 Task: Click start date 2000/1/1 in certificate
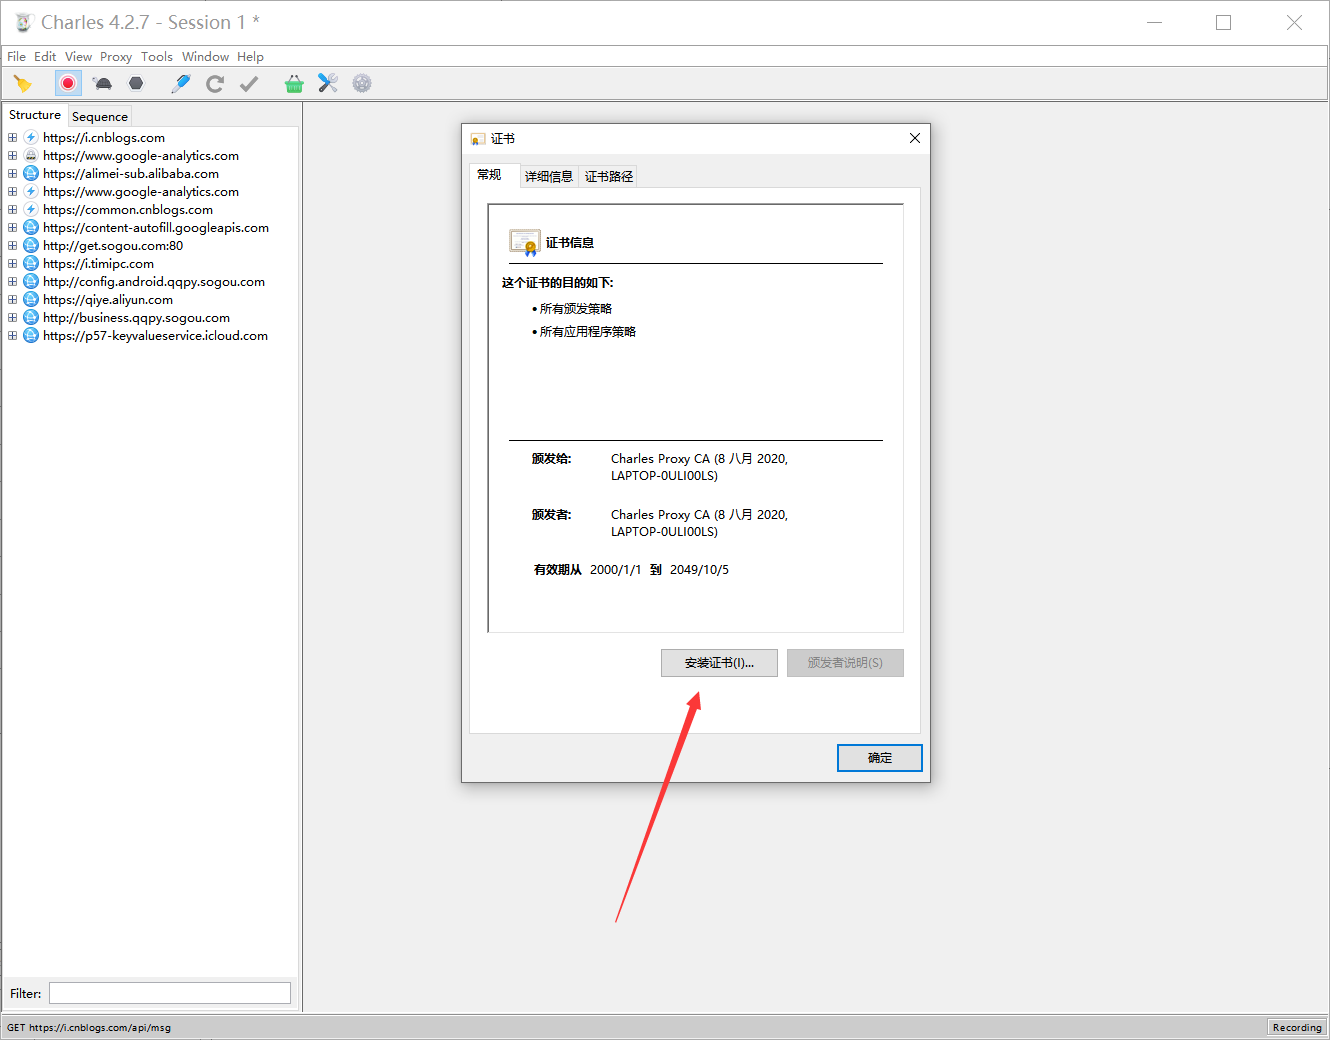(x=615, y=570)
